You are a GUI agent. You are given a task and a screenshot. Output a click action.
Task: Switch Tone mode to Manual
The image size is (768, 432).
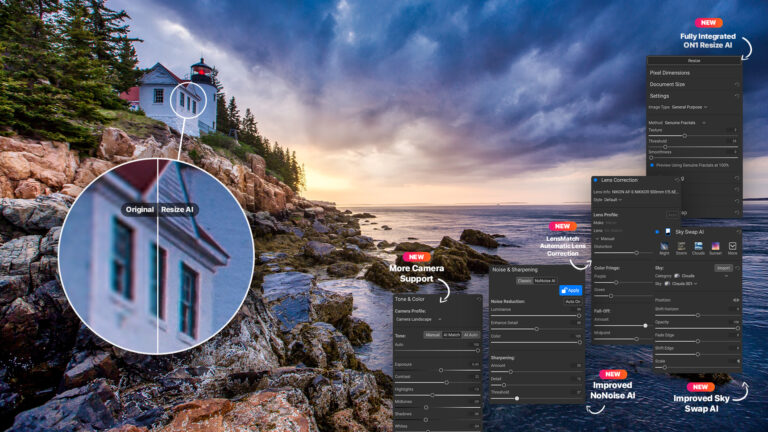pos(432,335)
